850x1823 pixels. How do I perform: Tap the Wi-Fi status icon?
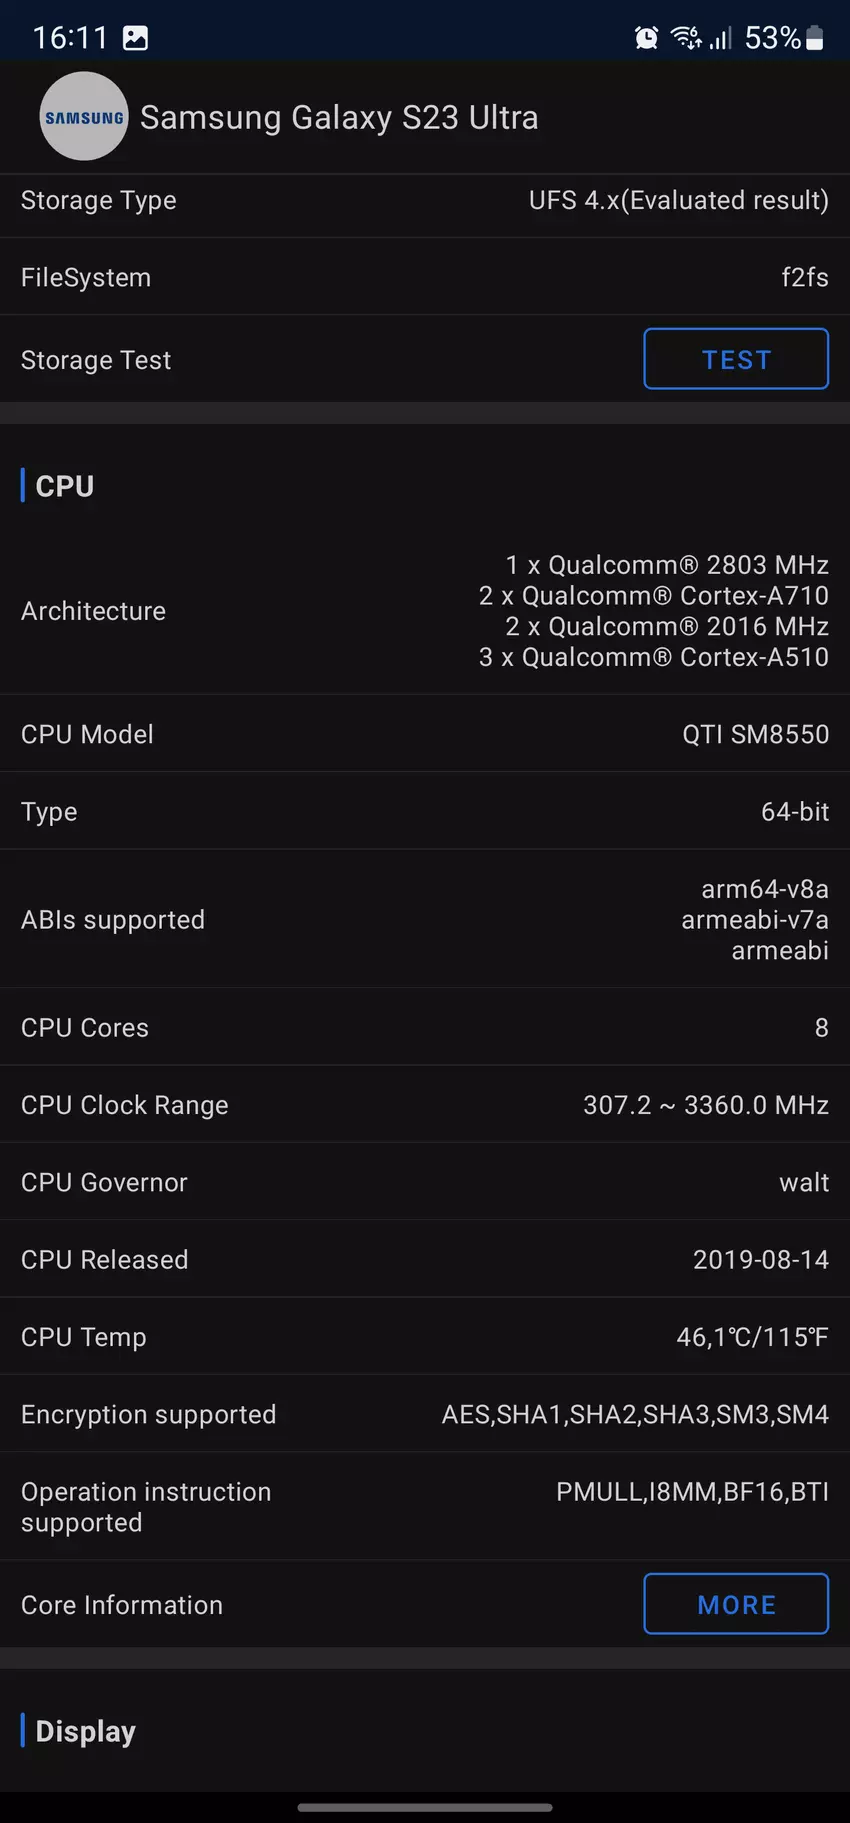[686, 38]
